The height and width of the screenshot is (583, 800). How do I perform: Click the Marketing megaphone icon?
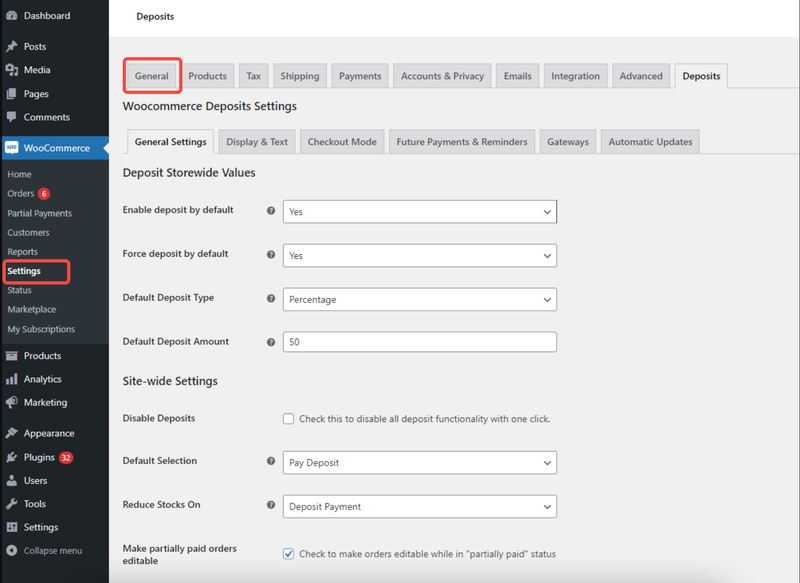coord(12,402)
